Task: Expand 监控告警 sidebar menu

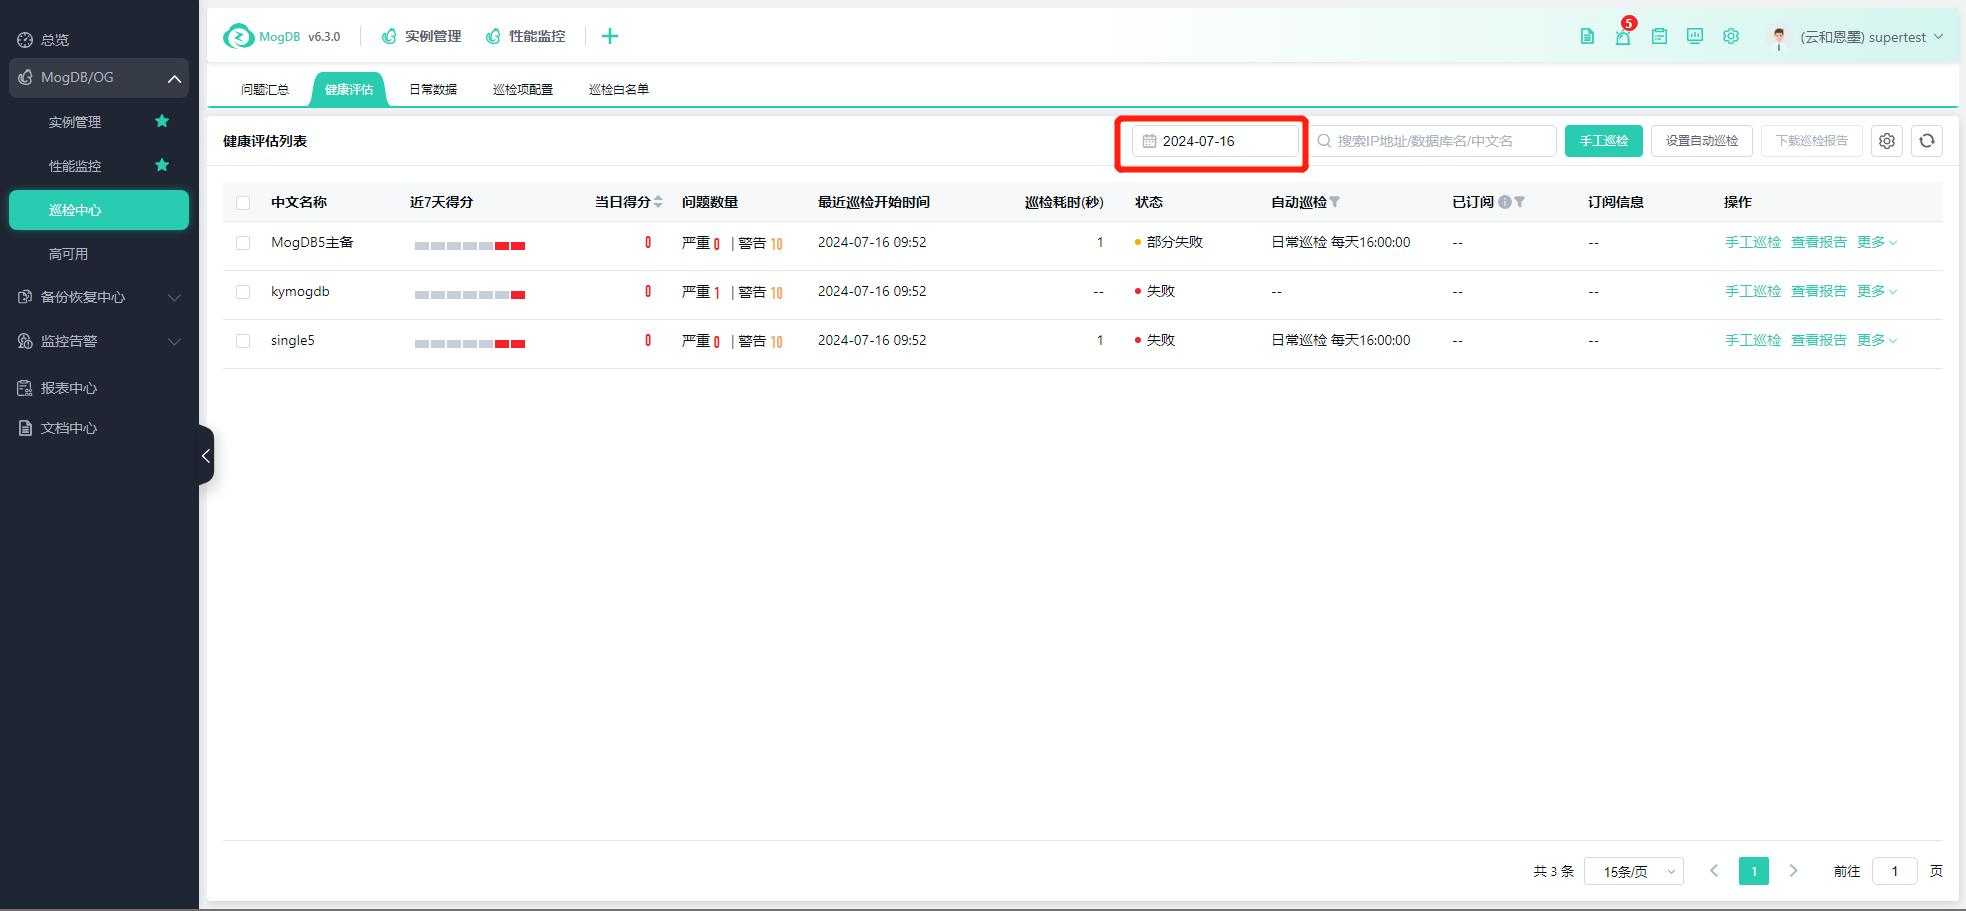Action: click(x=174, y=341)
